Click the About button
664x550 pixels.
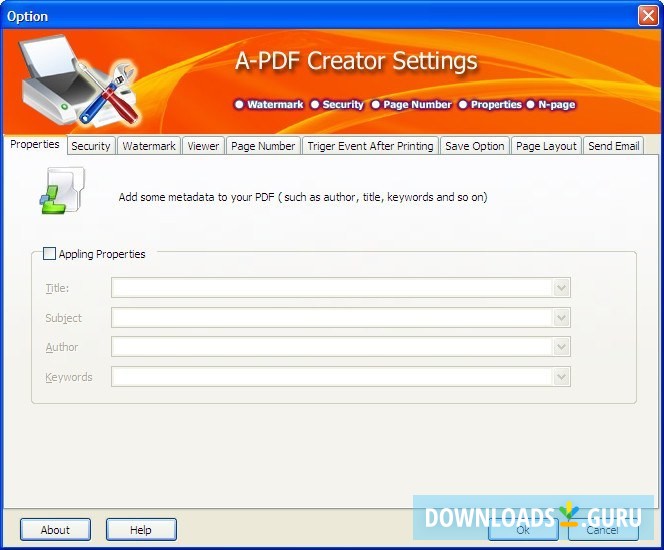pos(55,530)
